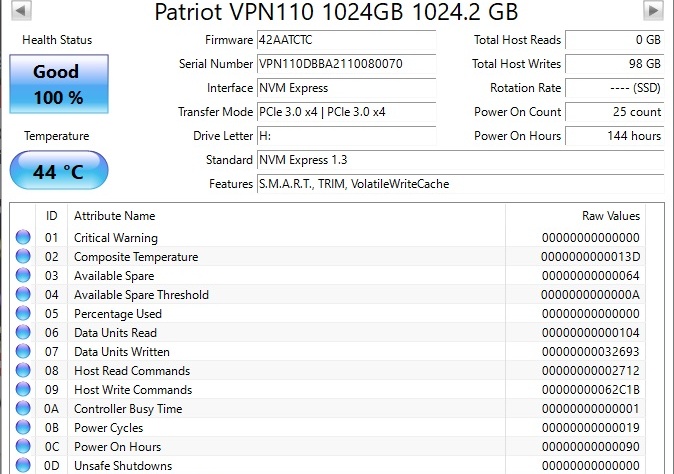
Task: Click raw value 00000000000104
Action: pos(590,333)
